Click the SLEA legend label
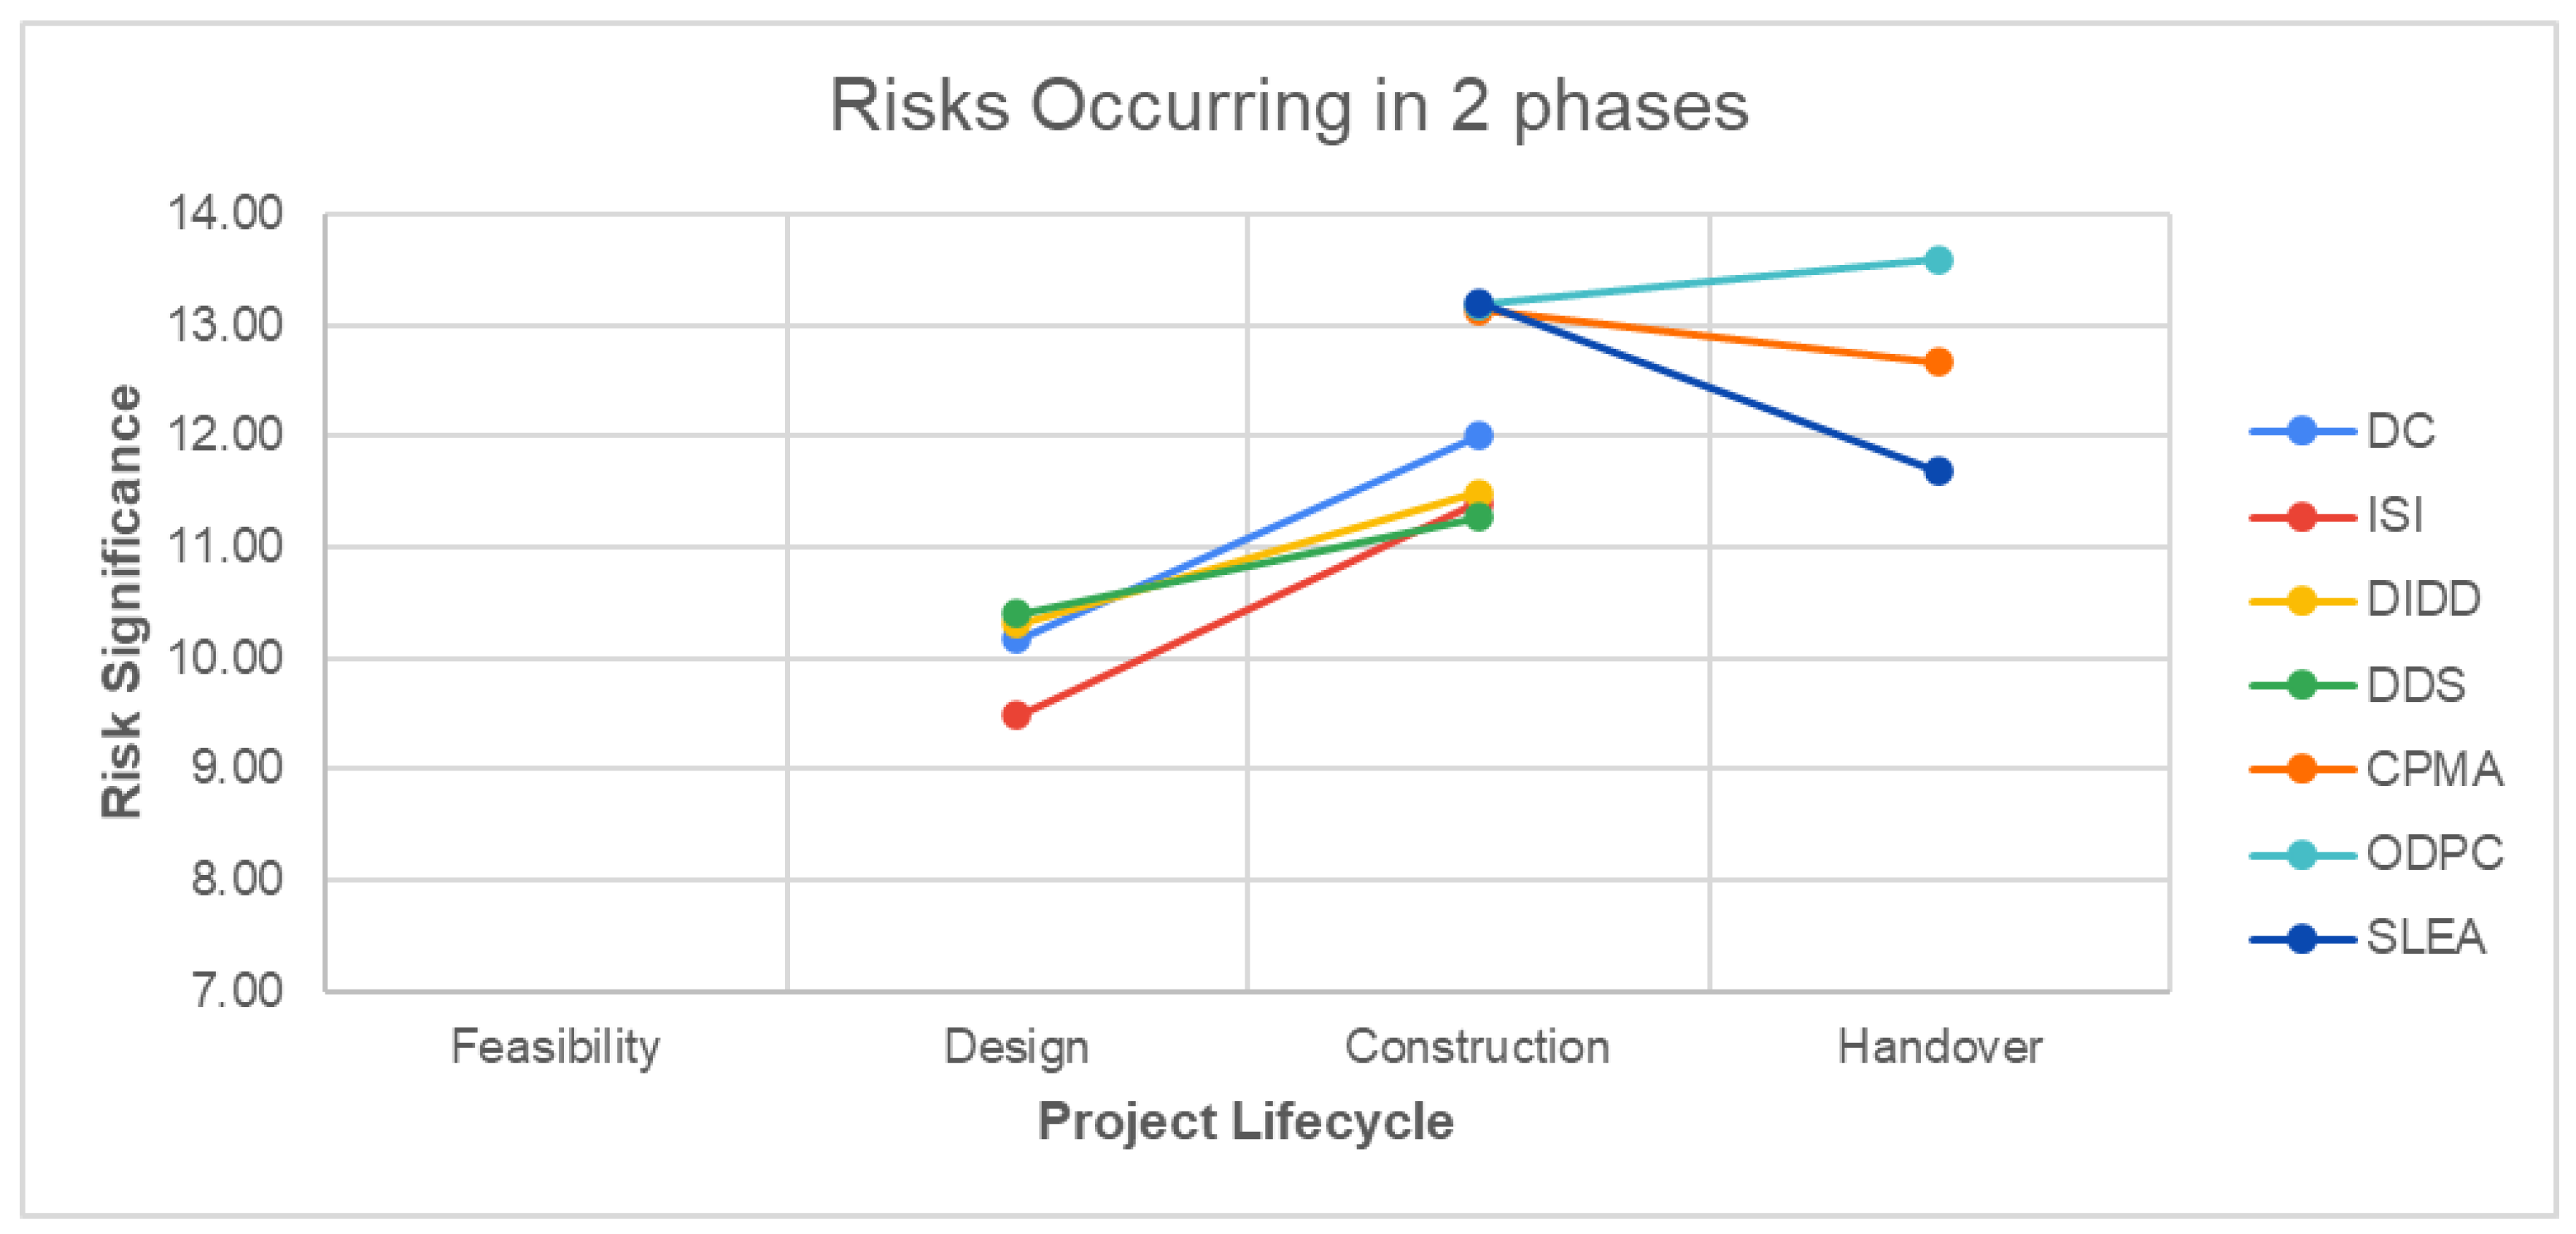The width and height of the screenshot is (2576, 1234). 2425,938
